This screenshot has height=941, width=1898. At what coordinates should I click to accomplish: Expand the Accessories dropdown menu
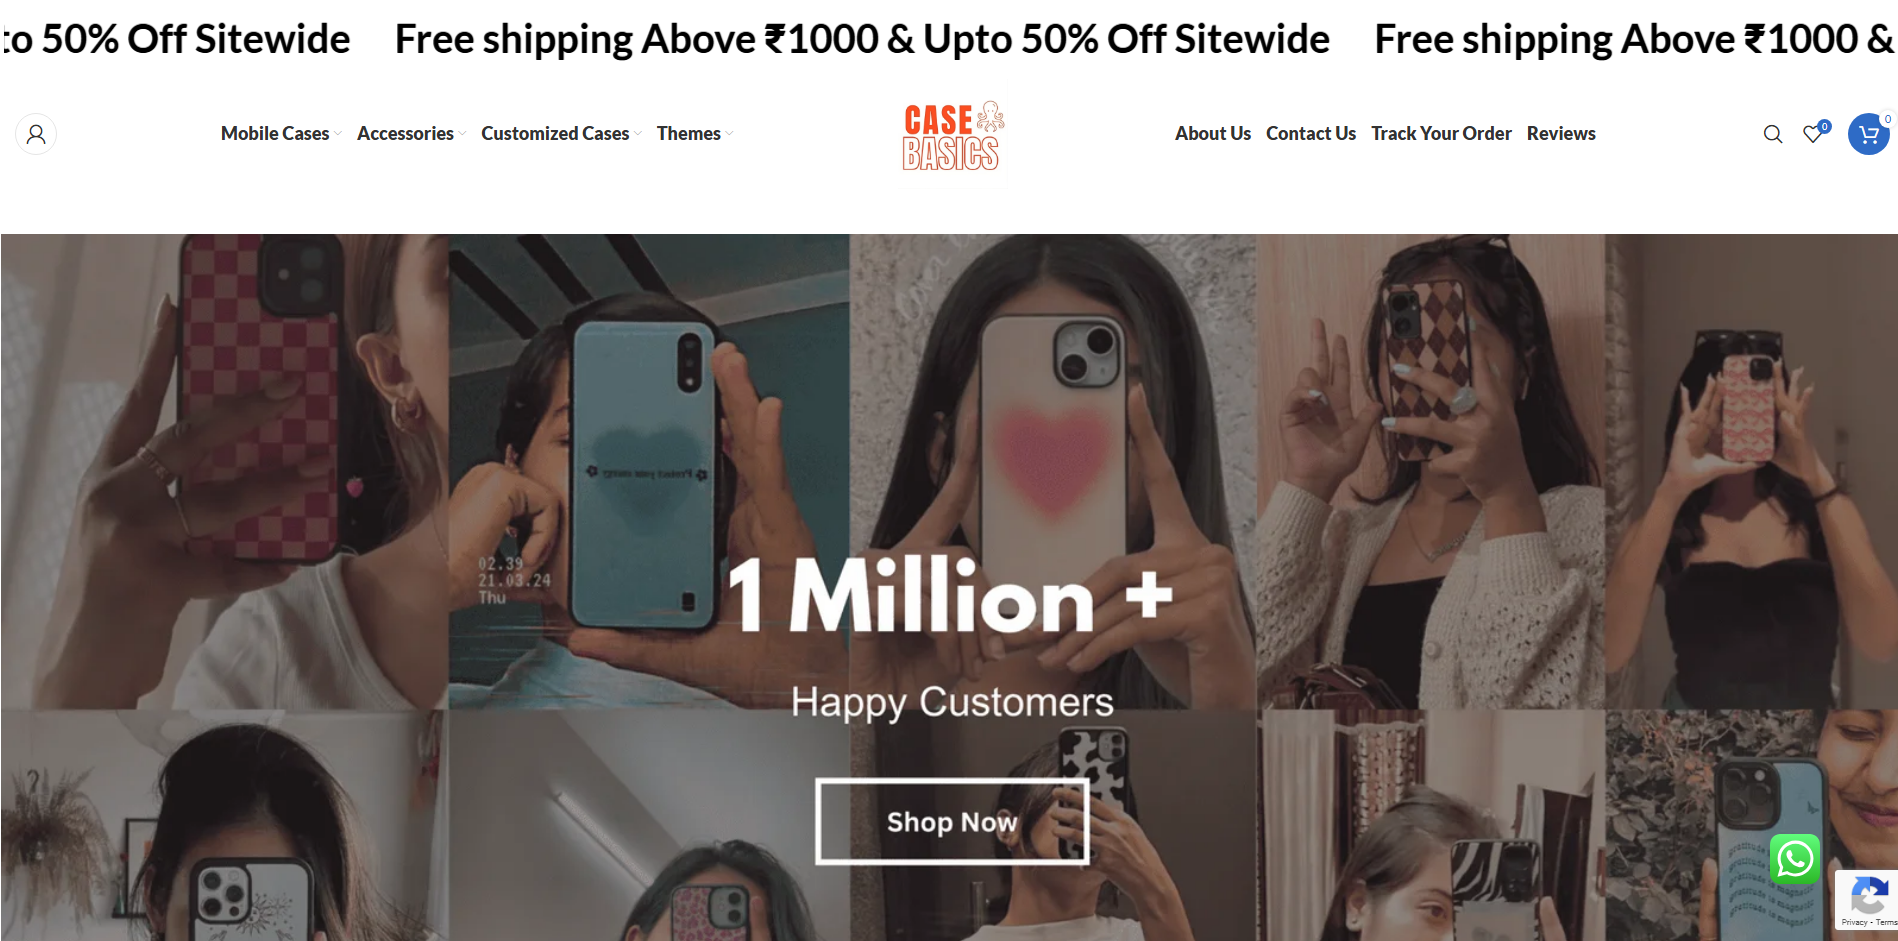click(411, 134)
